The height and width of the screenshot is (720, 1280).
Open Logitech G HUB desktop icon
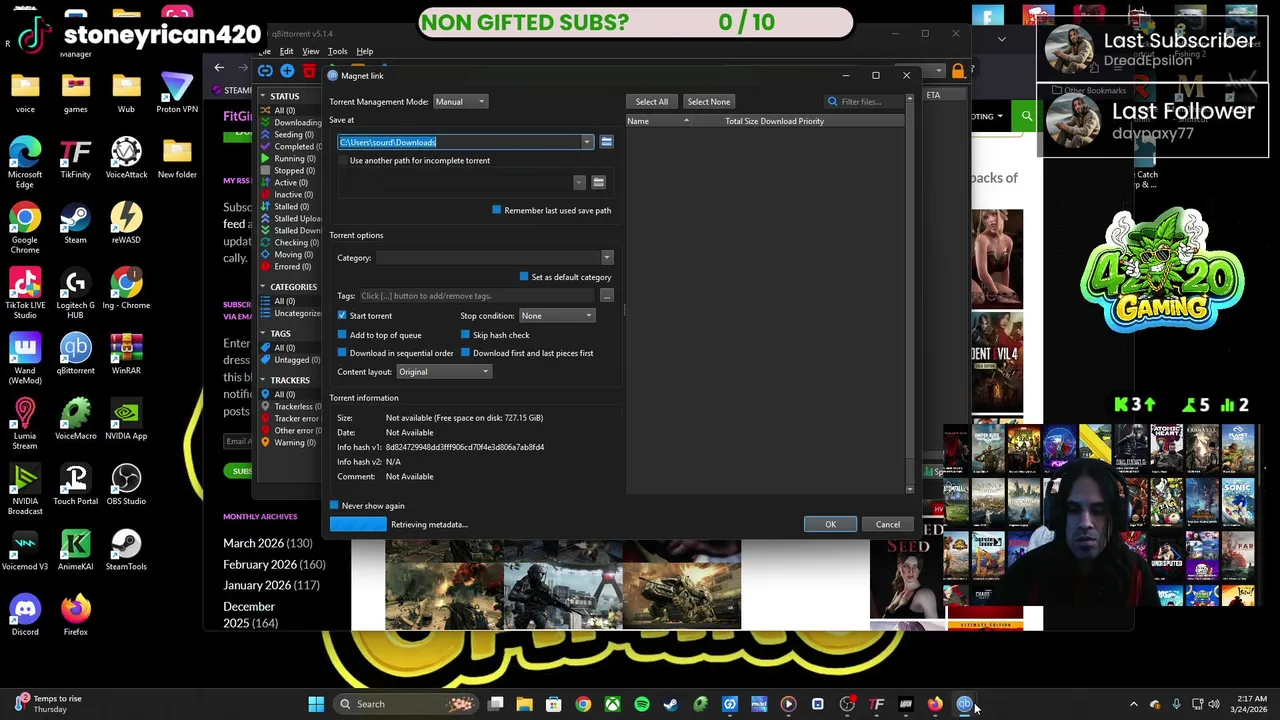[x=75, y=294]
